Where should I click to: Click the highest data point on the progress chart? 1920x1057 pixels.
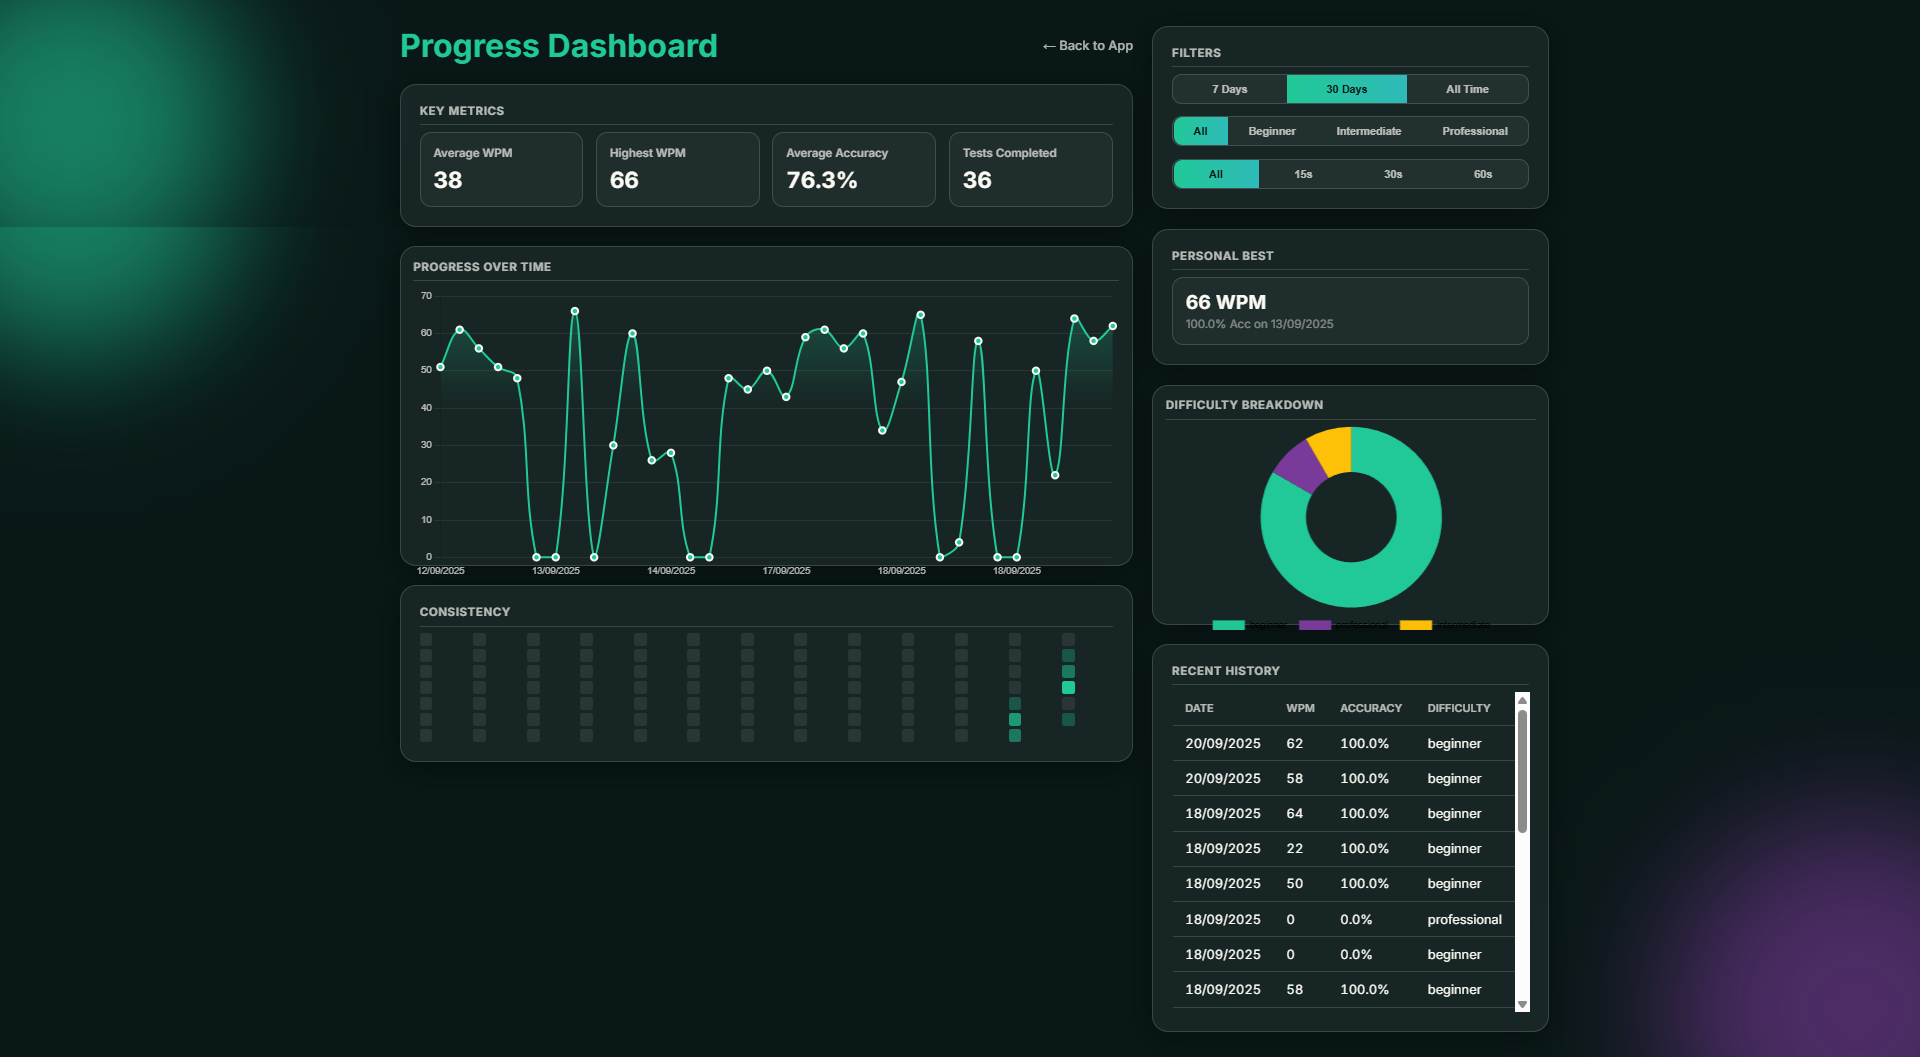coord(575,311)
